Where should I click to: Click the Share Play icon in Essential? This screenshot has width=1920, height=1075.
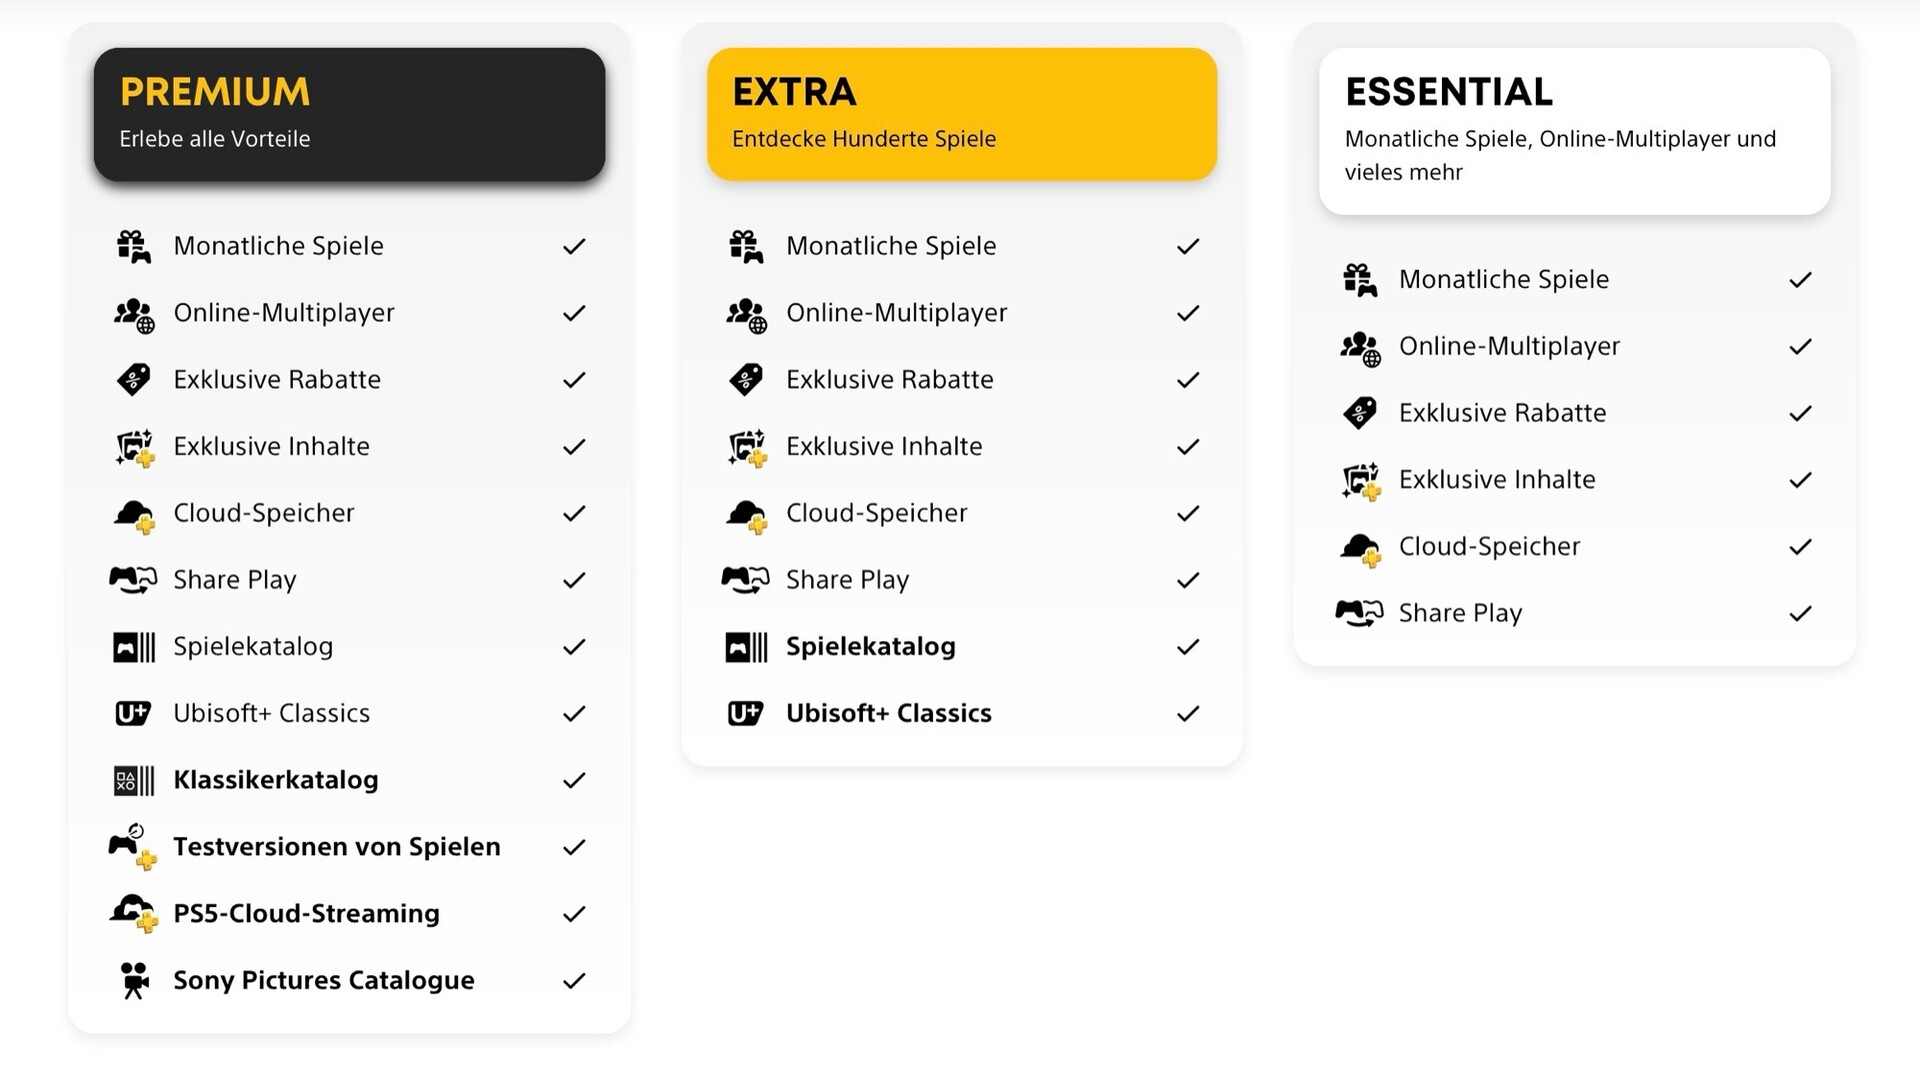pyautogui.click(x=1359, y=613)
